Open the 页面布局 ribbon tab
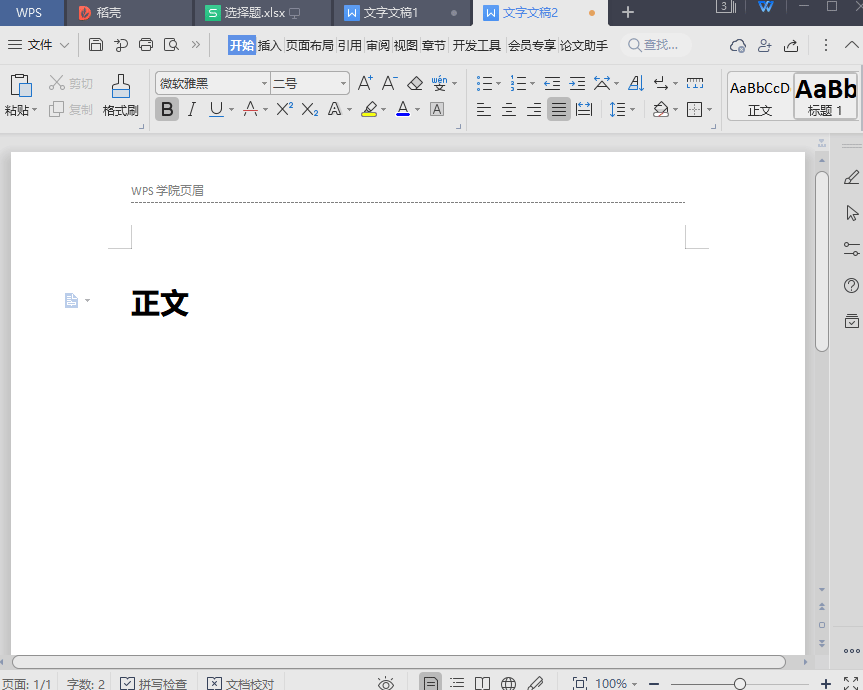This screenshot has width=863, height=690. (309, 45)
